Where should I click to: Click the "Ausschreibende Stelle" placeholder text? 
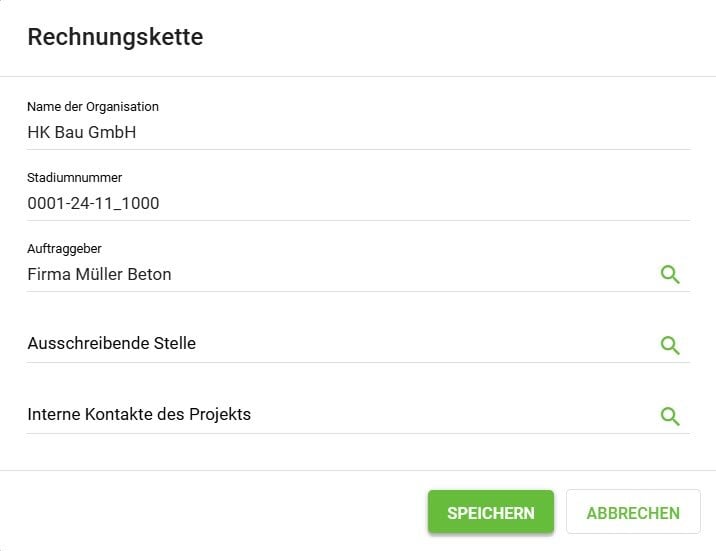pos(111,343)
